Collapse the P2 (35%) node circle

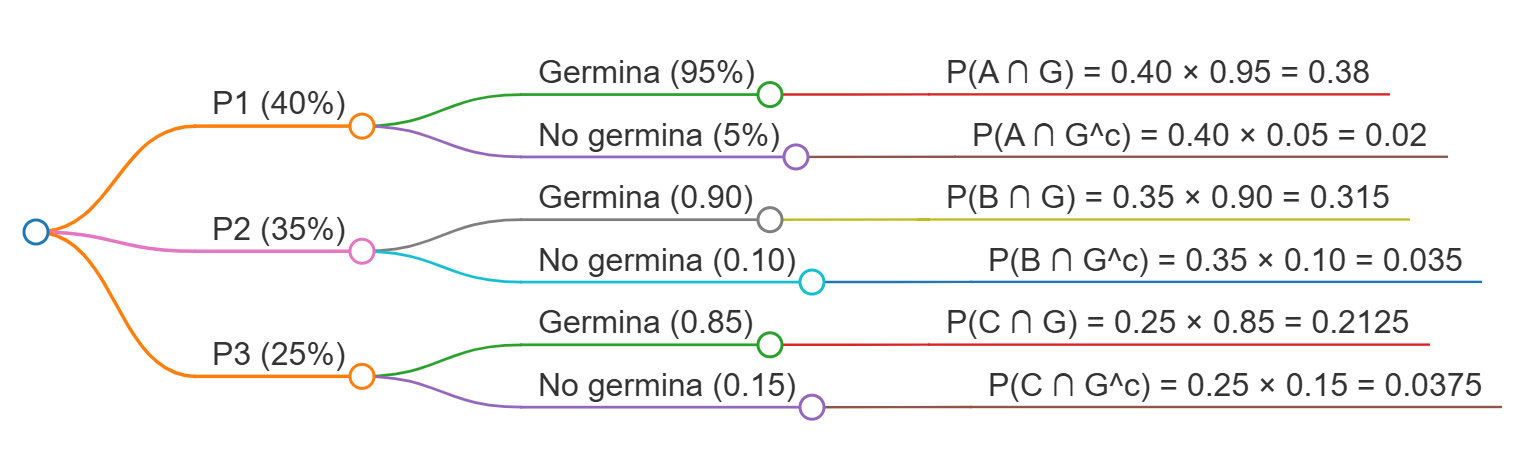tap(362, 251)
